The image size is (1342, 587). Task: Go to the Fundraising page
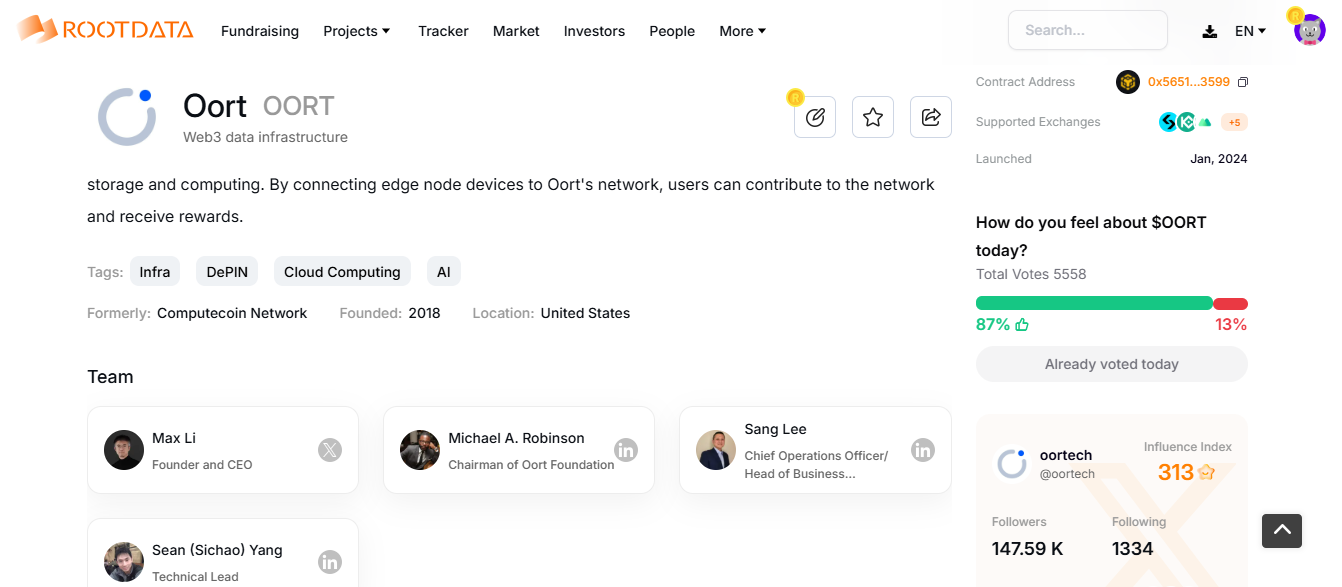260,31
